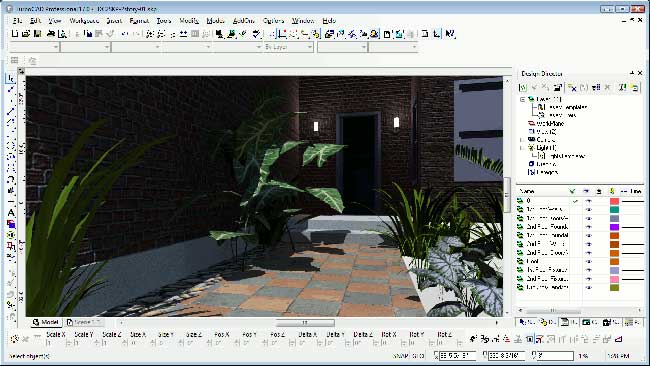Screen dimensions: 650x366
Task: Toggle the active checkmark on layer 0
Action: click(575, 201)
